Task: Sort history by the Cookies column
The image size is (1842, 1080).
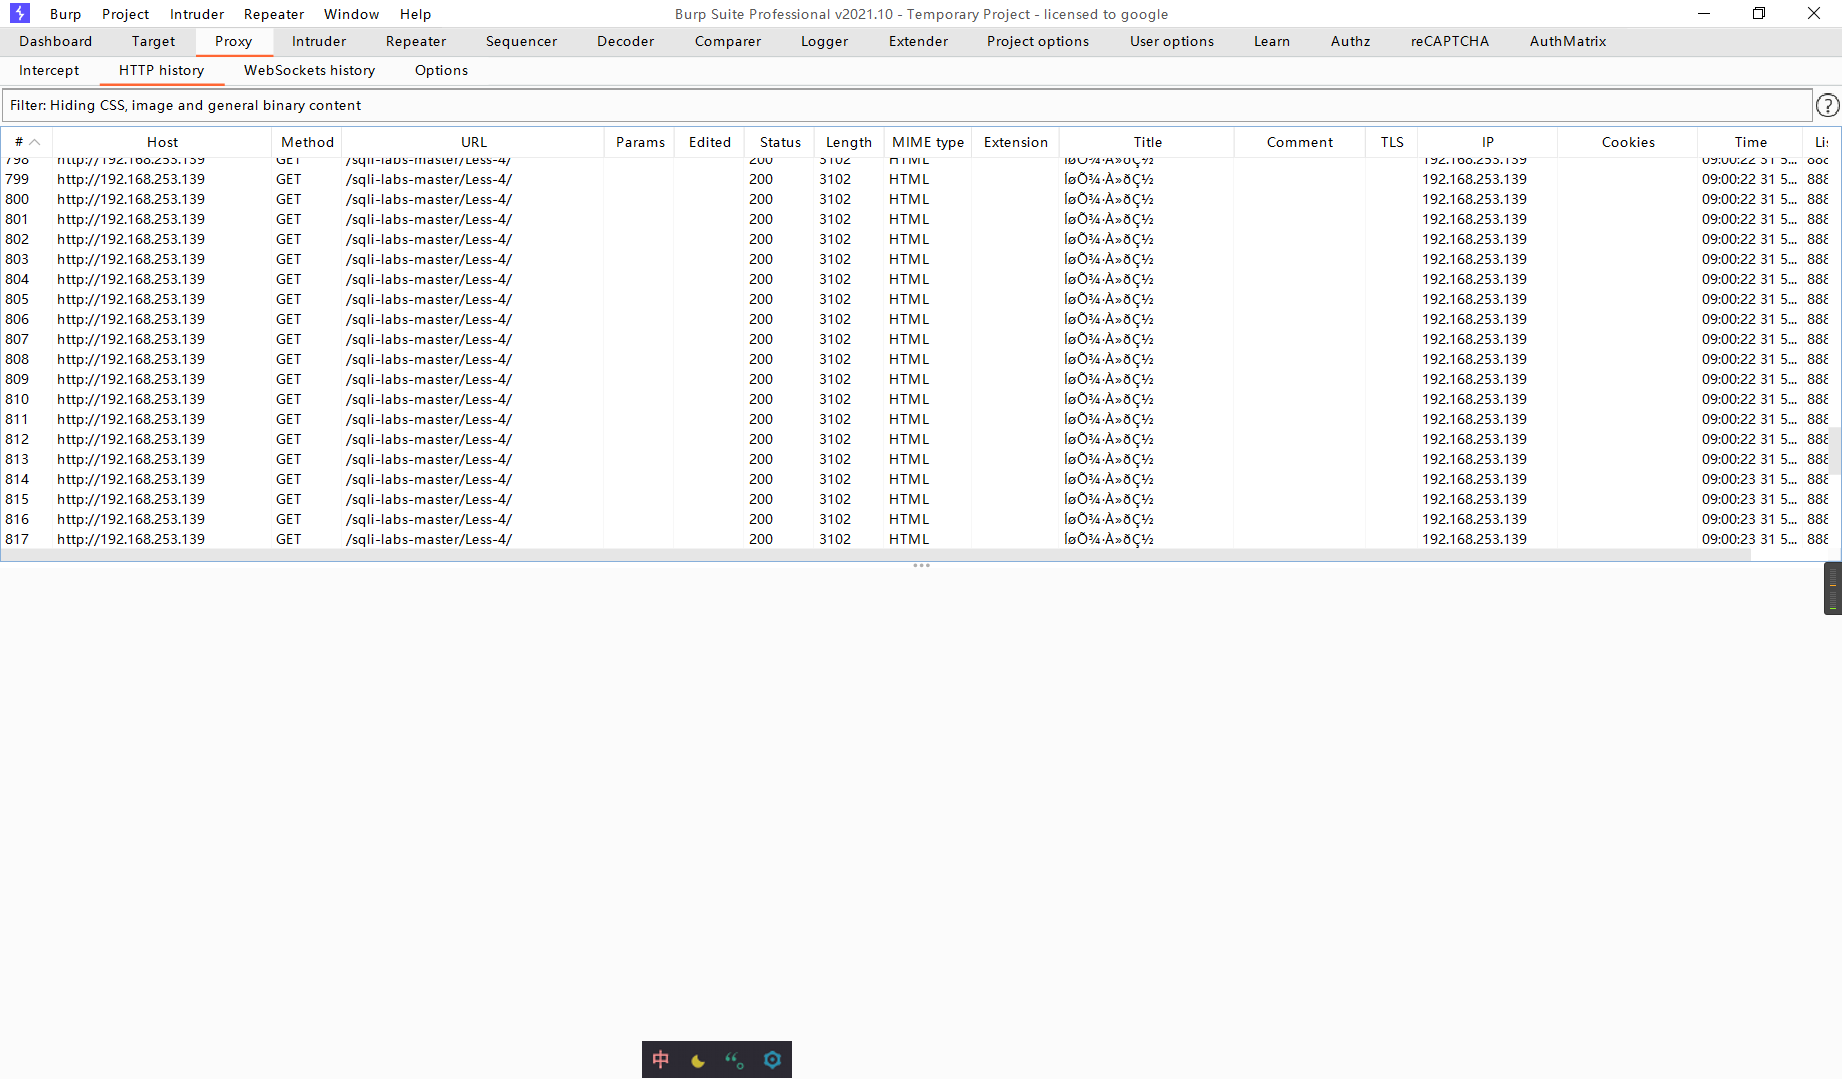Action: pyautogui.click(x=1628, y=142)
